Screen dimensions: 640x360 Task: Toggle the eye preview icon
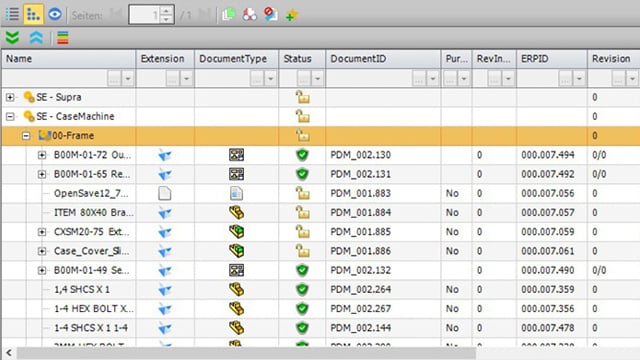[55, 15]
